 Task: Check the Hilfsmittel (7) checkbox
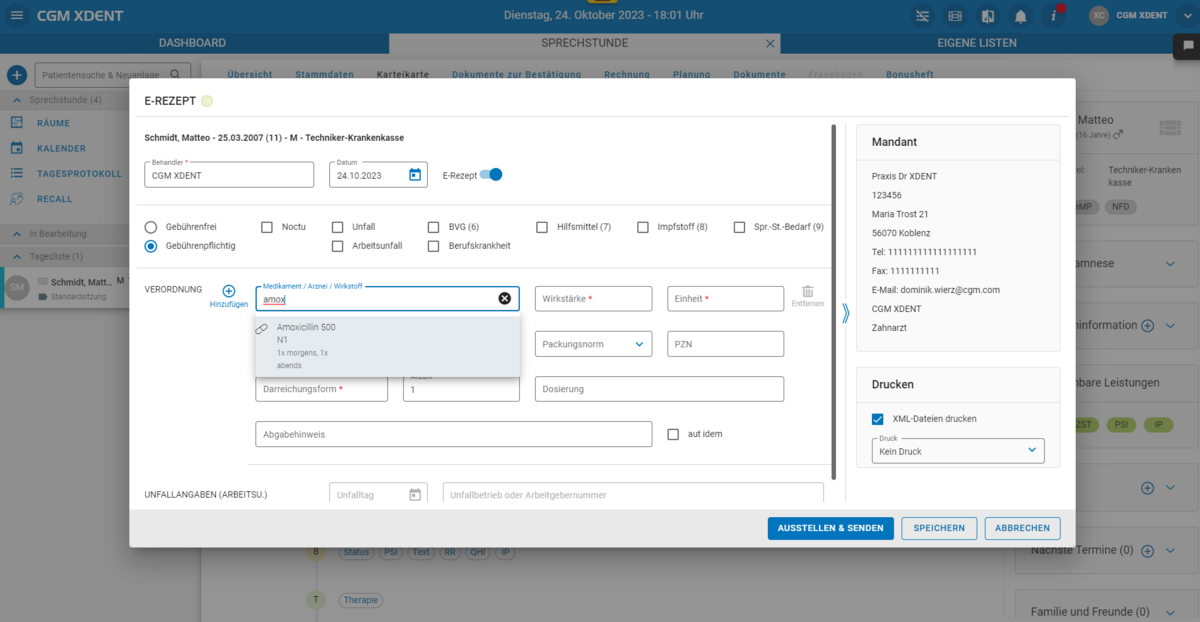(x=542, y=227)
